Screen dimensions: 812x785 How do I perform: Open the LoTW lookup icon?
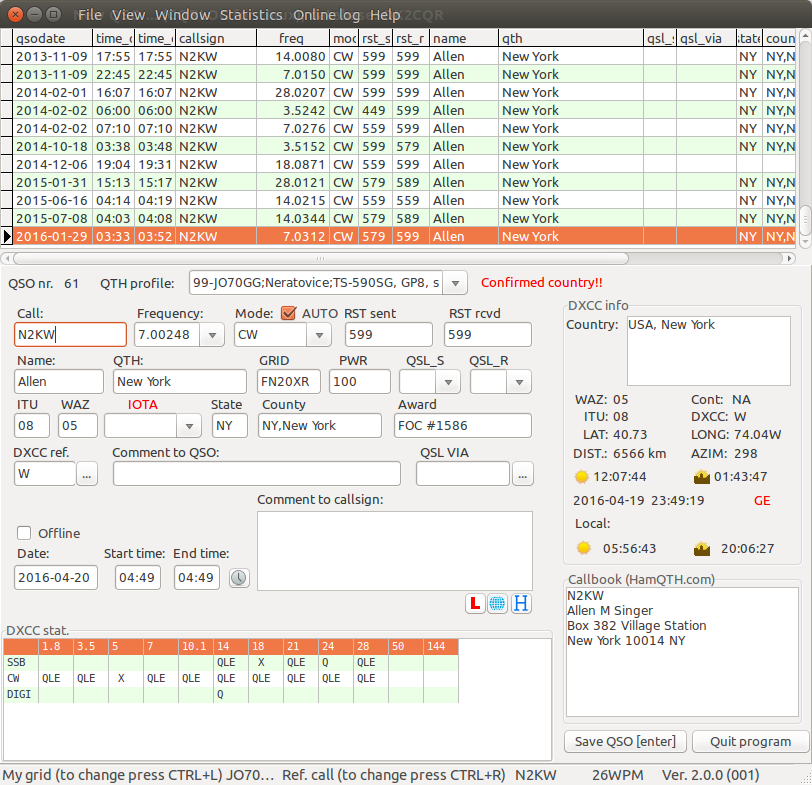(475, 603)
